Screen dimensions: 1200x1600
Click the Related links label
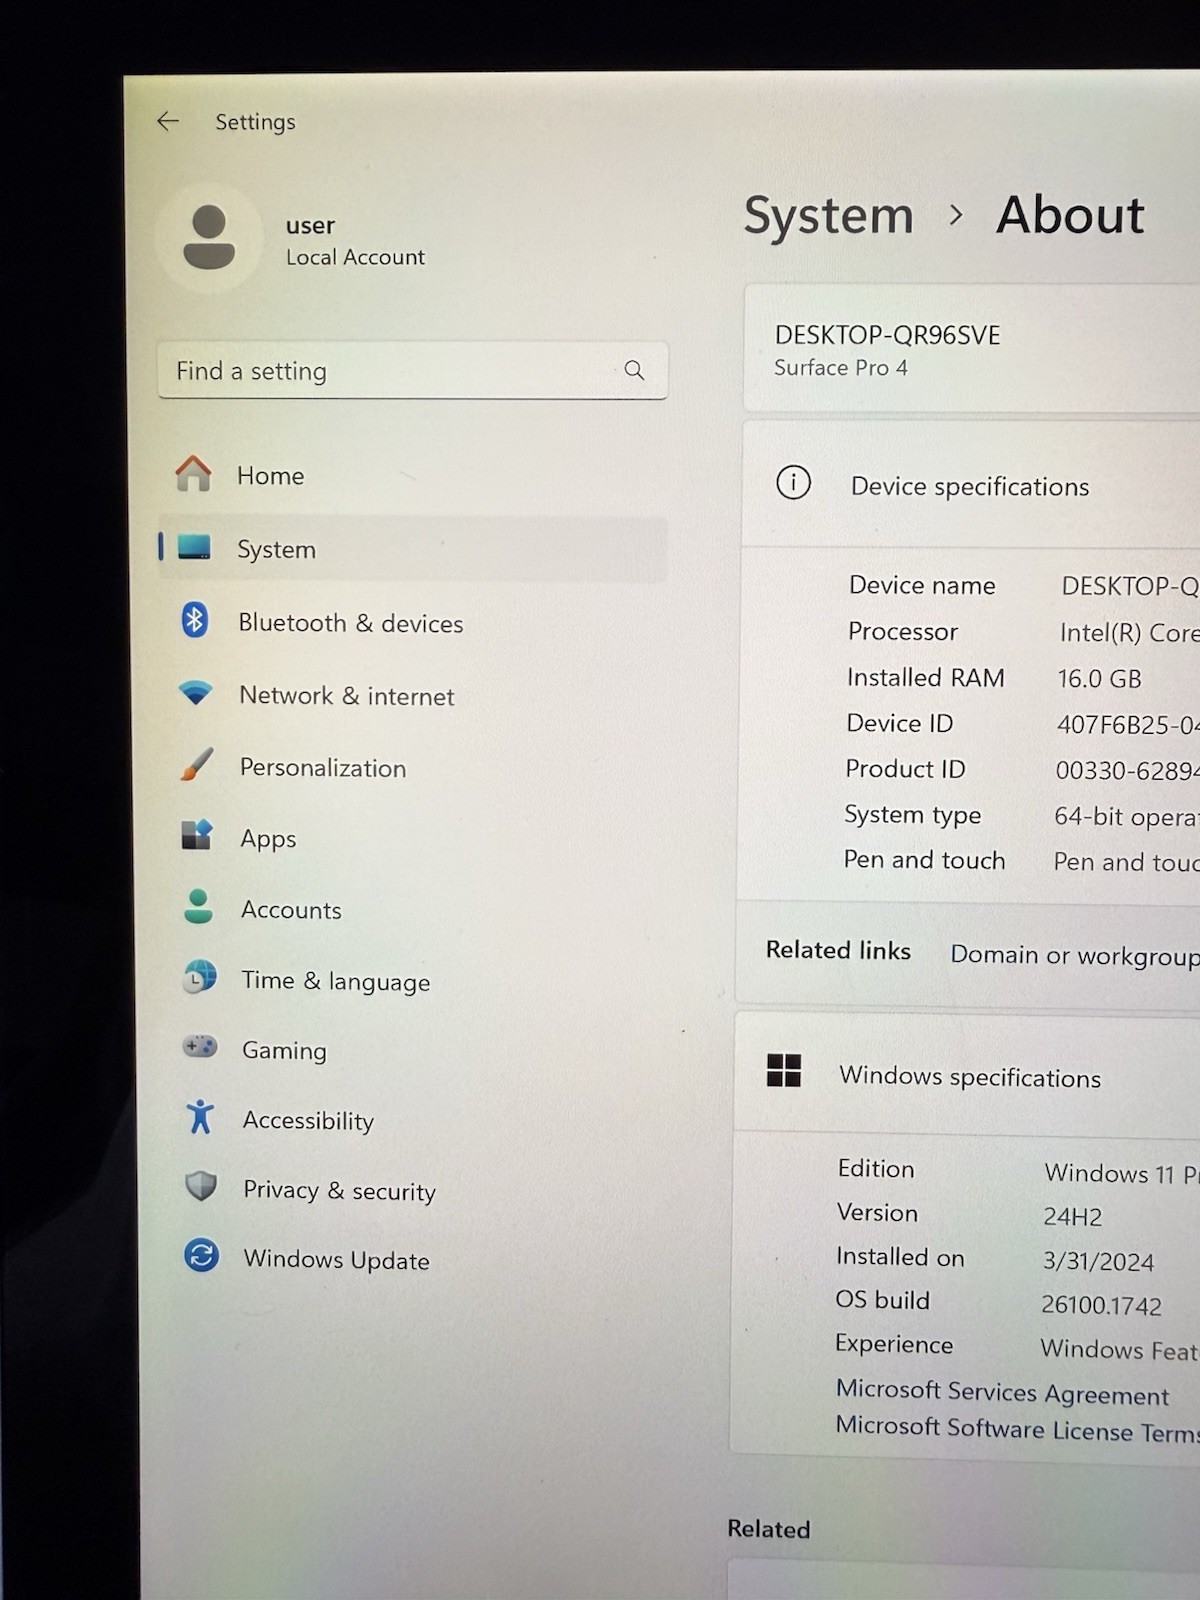point(838,950)
